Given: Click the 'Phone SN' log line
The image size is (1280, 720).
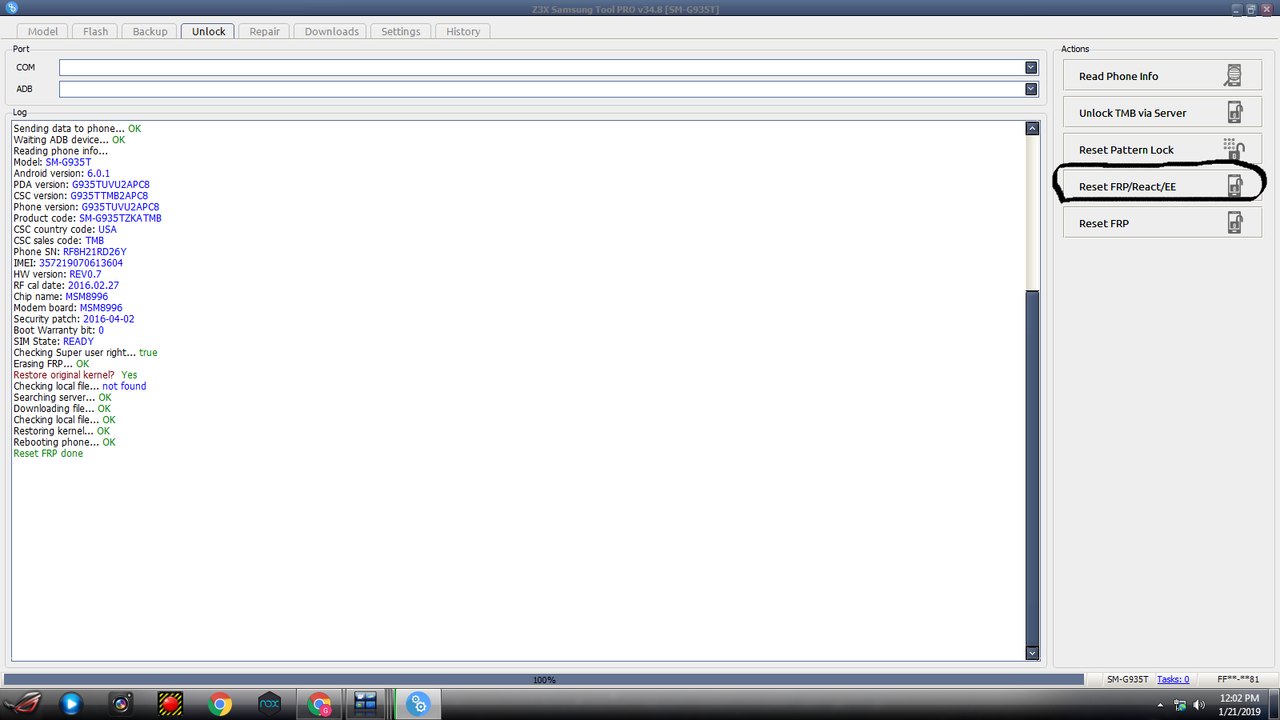Looking at the screenshot, I should pos(70,252).
